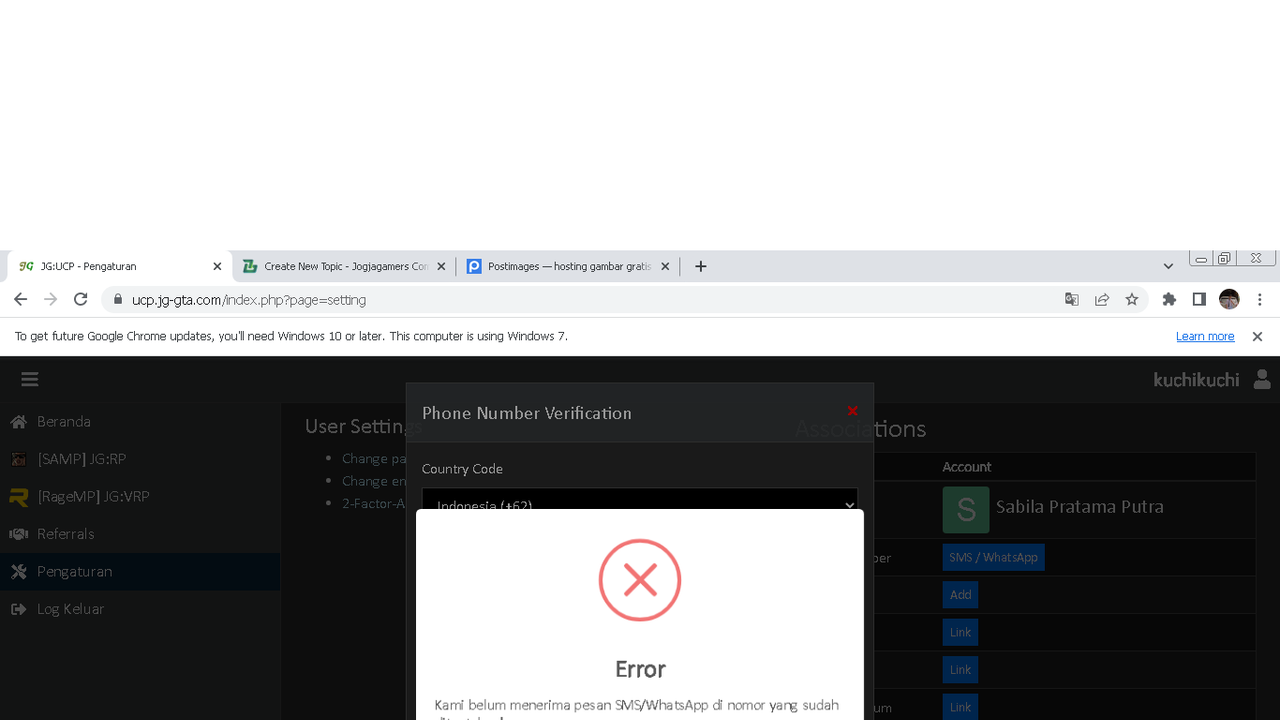Switch to the JG:UCP - Pengaturan tab
The height and width of the screenshot is (720, 1280).
click(118, 267)
